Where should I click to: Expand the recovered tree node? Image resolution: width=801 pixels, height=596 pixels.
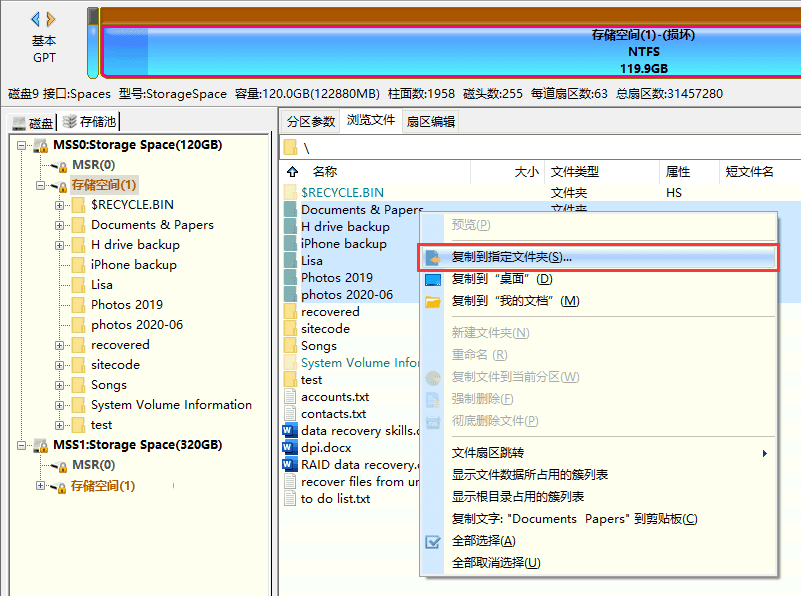click(x=60, y=345)
